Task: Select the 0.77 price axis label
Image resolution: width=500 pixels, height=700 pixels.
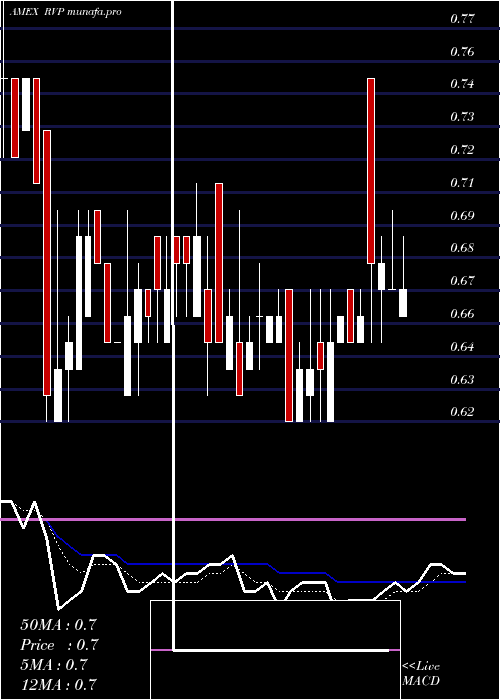Action: coord(462,19)
